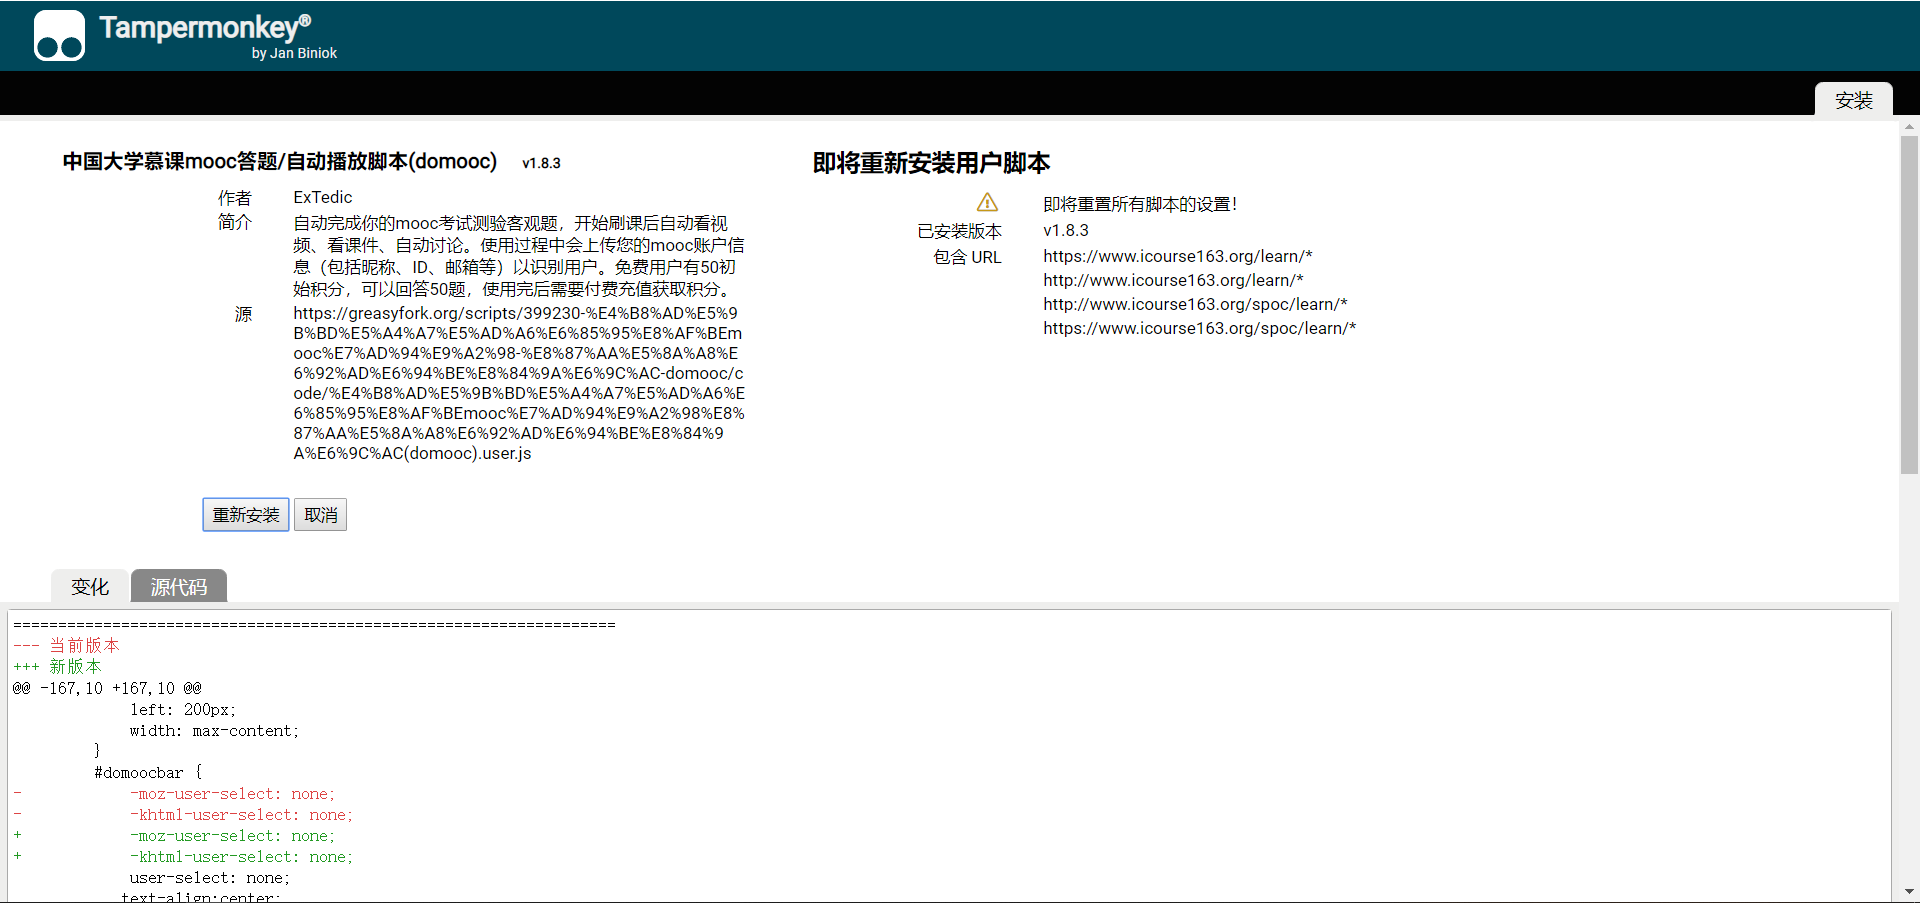The height and width of the screenshot is (903, 1920).
Task: Switch to the 源代码 tab
Action: coord(179,587)
